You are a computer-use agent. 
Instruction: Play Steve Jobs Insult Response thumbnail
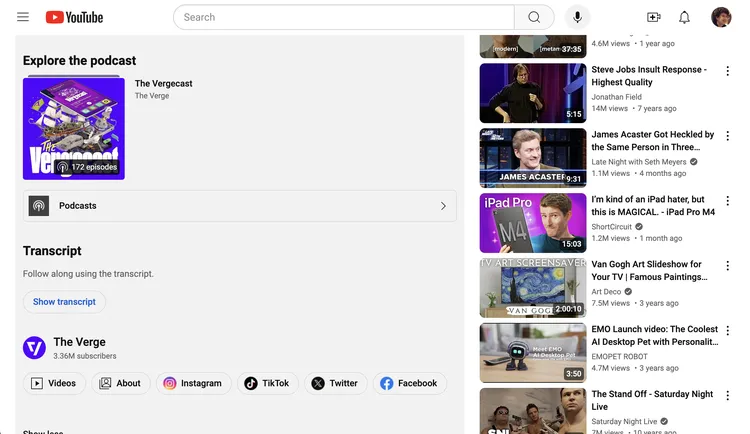(533, 93)
